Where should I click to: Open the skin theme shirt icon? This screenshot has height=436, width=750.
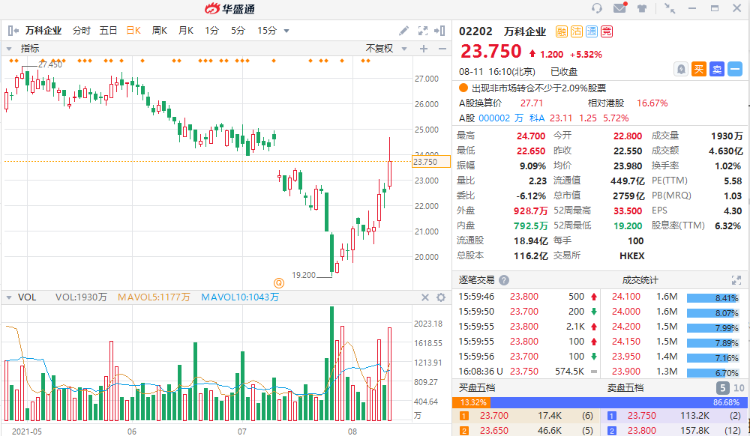tap(642, 8)
